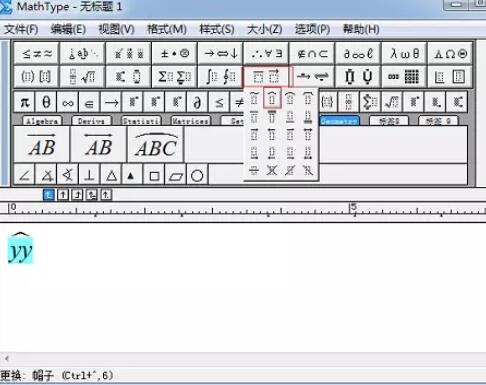Insert the element-of symbol from the small bar
This screenshot has height=385, width=486.
point(89,102)
